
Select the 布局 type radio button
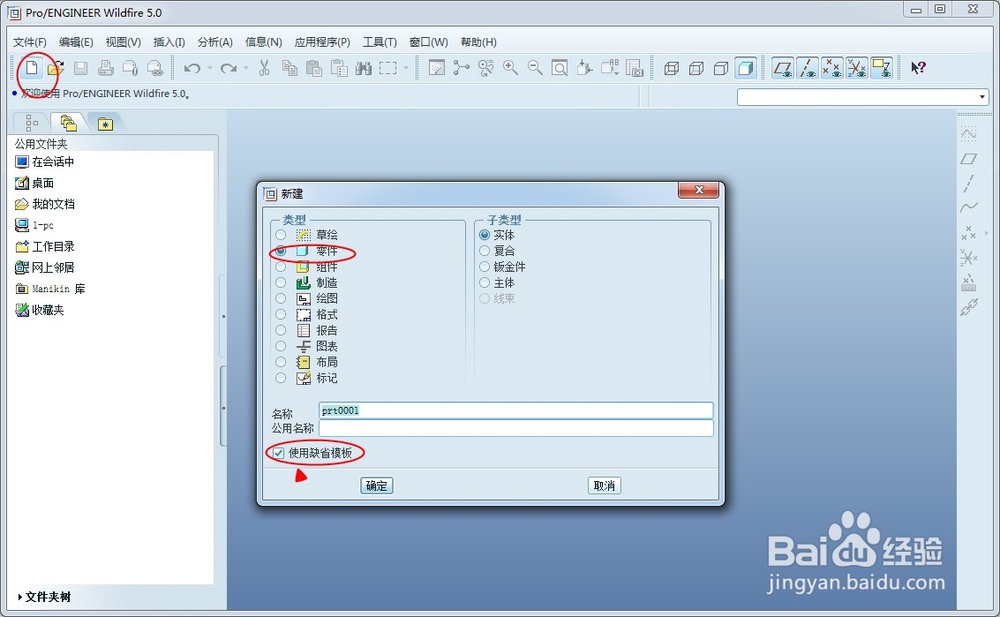pos(281,362)
